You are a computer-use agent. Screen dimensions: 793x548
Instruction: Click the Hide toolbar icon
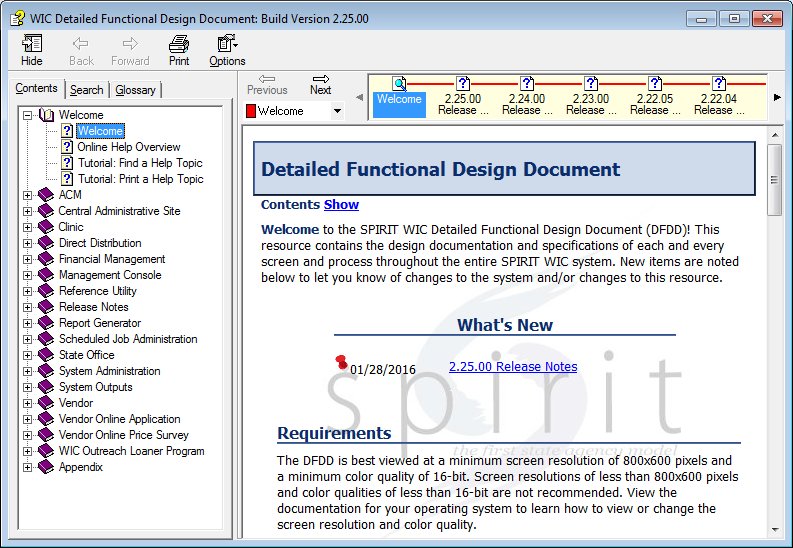tap(31, 44)
